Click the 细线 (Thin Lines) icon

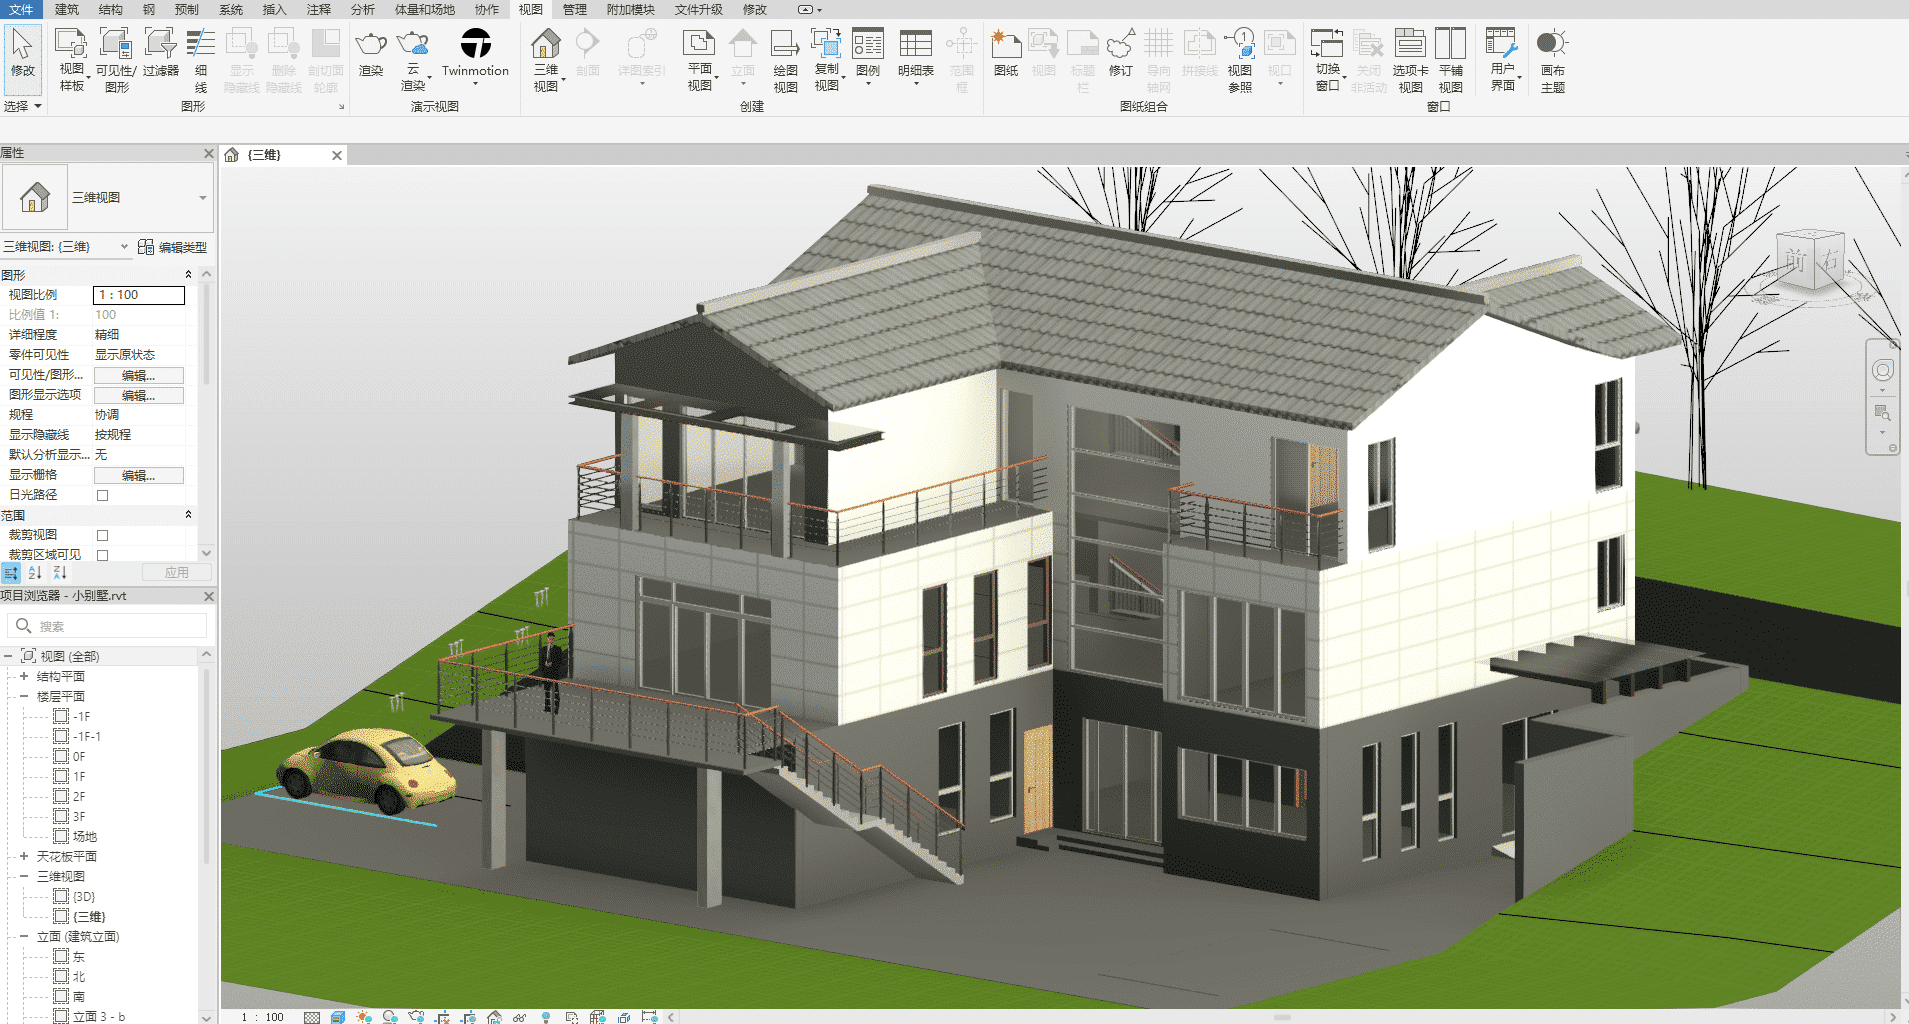(x=201, y=45)
